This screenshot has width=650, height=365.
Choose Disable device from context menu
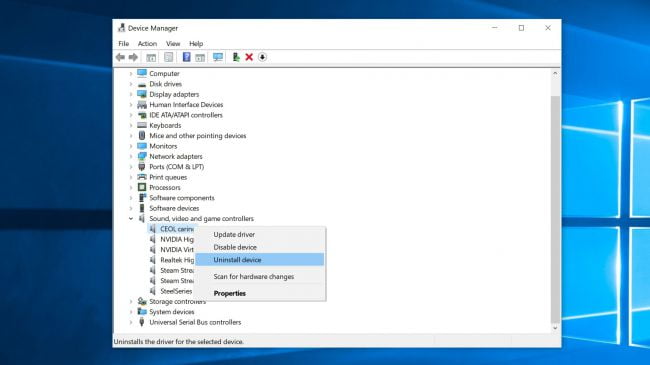260,247
